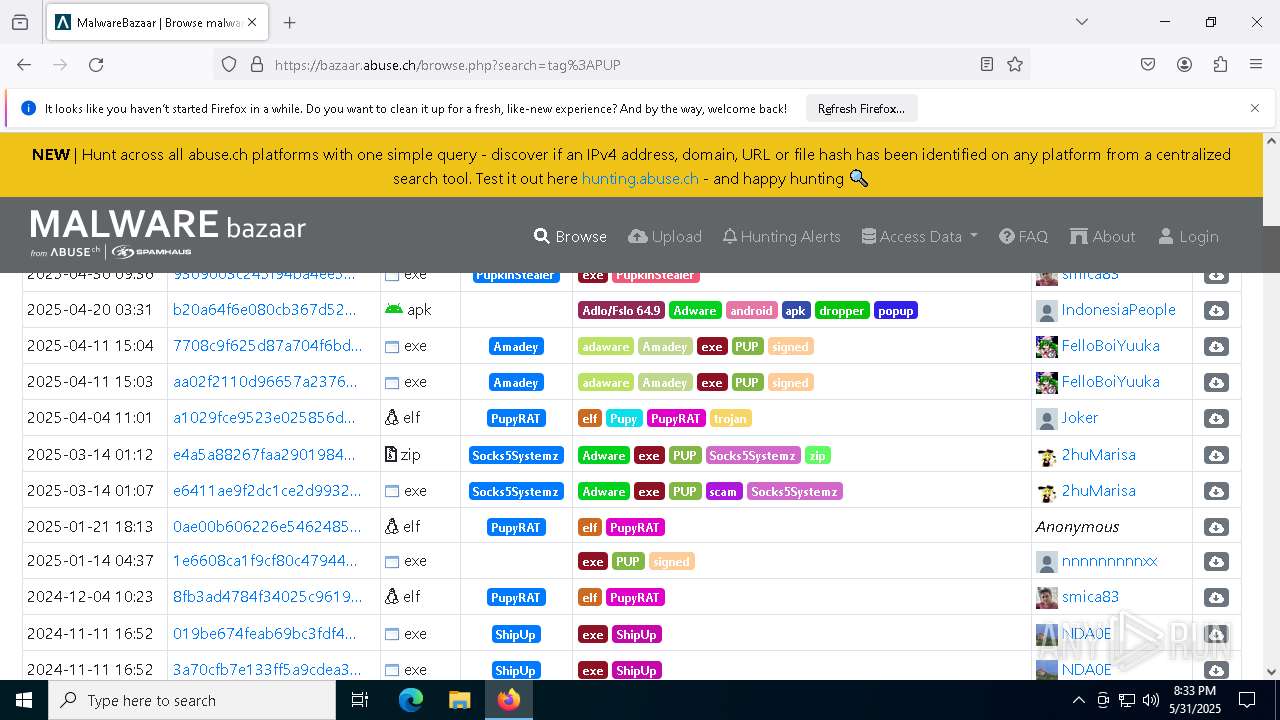Open Firefox Pocket save icon

pos(1148,64)
